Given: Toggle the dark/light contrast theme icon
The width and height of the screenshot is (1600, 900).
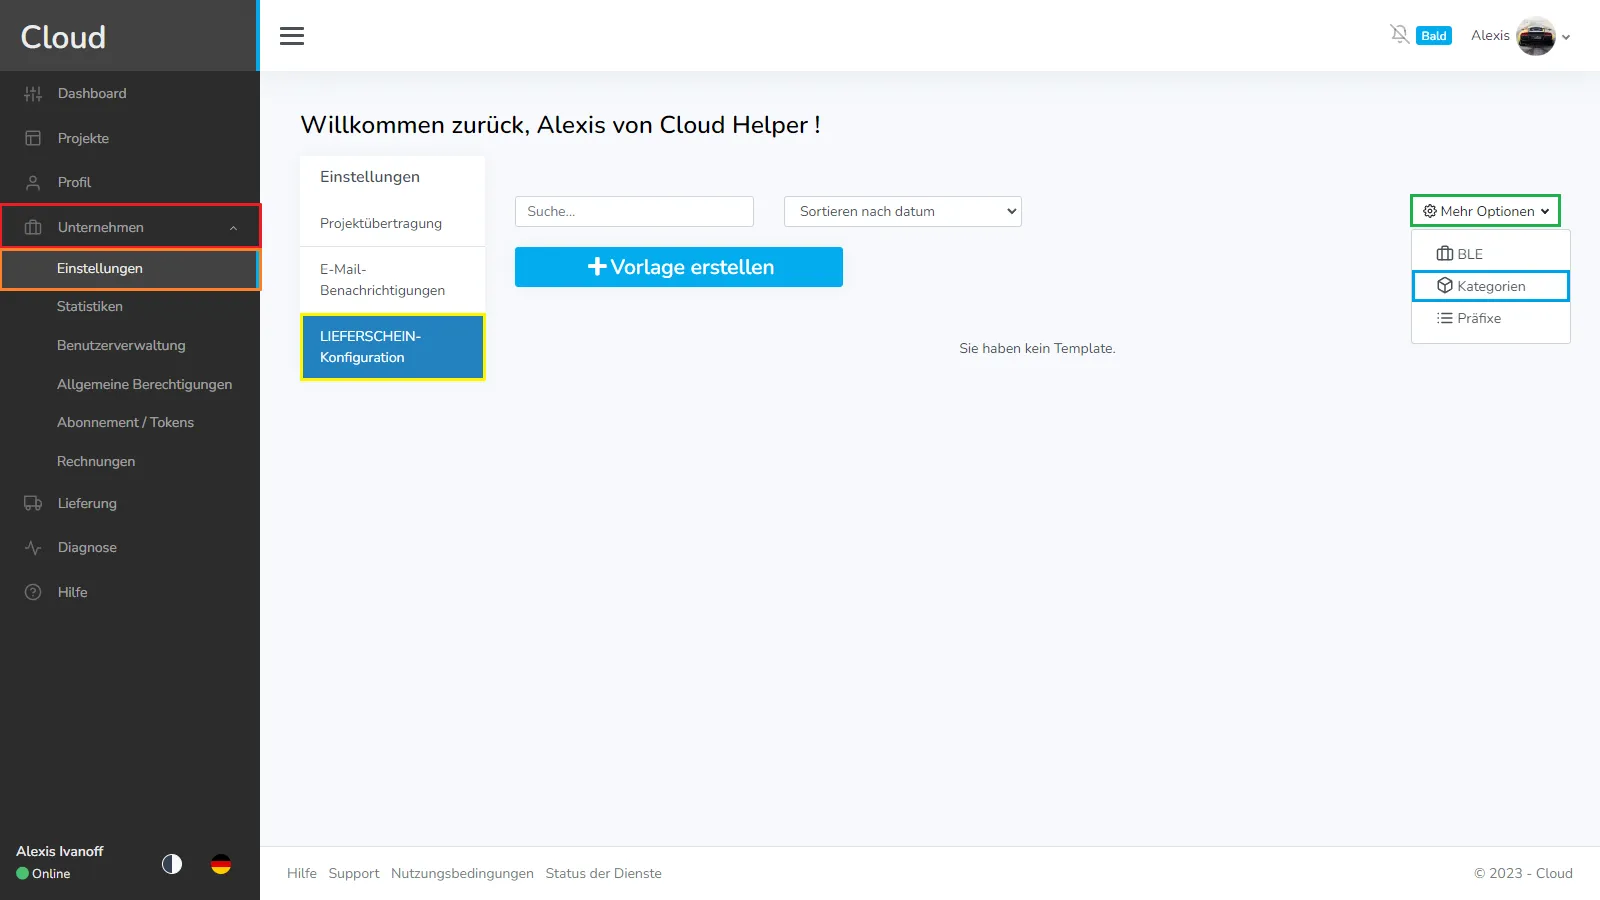Looking at the screenshot, I should pos(172,864).
